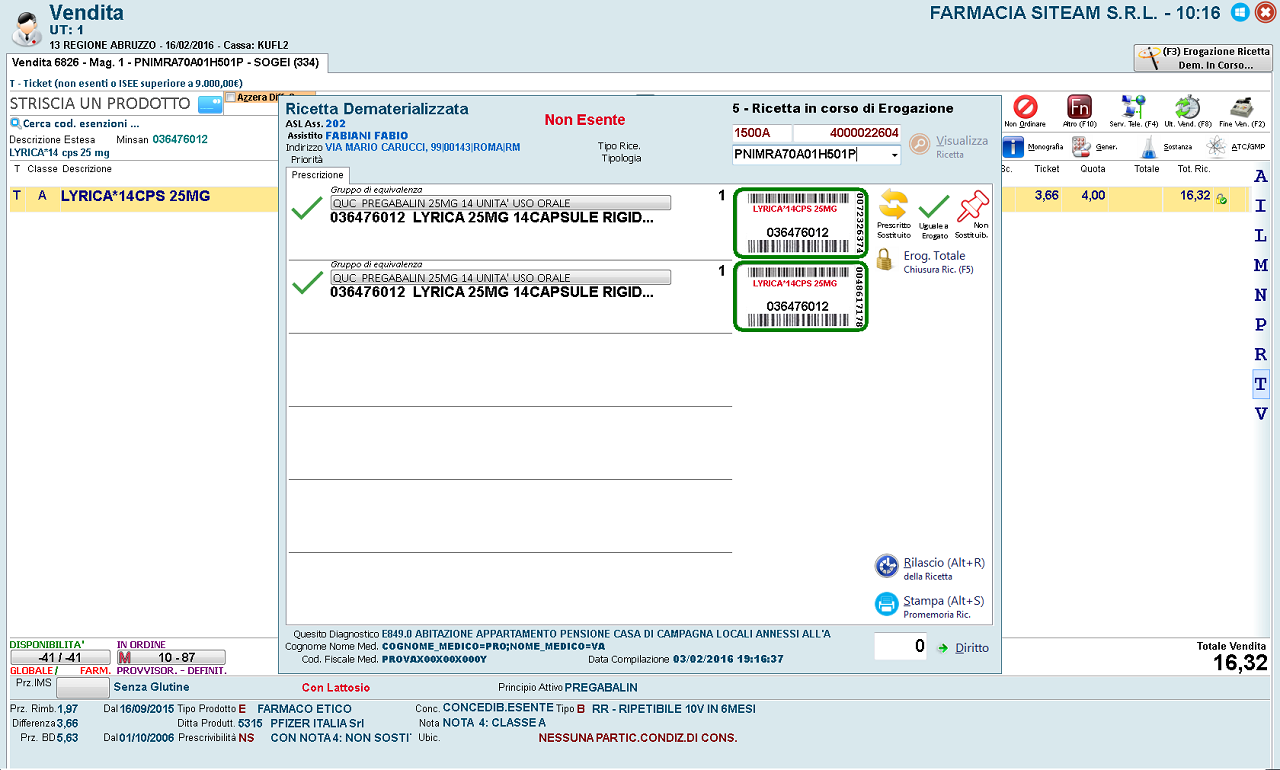The image size is (1280, 770).
Task: Expand second QUC PREGABALIN equivalence group selector
Action: click(500, 277)
